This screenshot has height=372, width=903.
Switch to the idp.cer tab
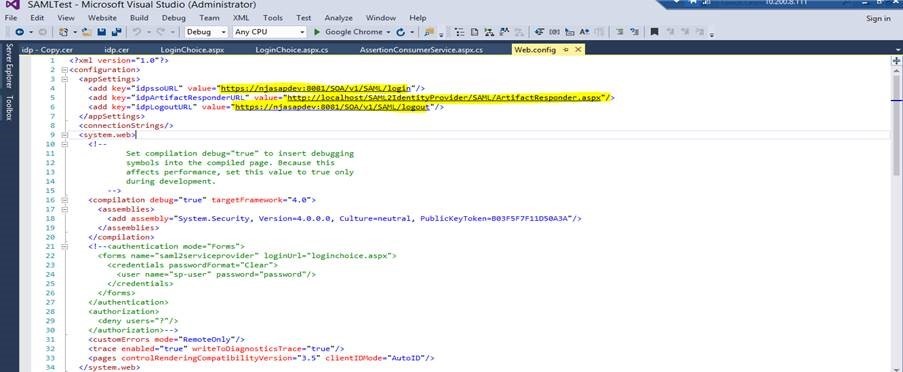117,50
